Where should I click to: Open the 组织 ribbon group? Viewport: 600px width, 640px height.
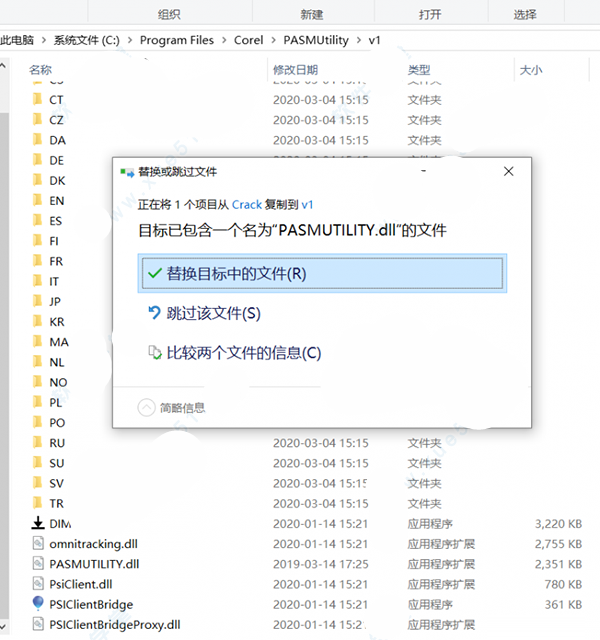169,15
